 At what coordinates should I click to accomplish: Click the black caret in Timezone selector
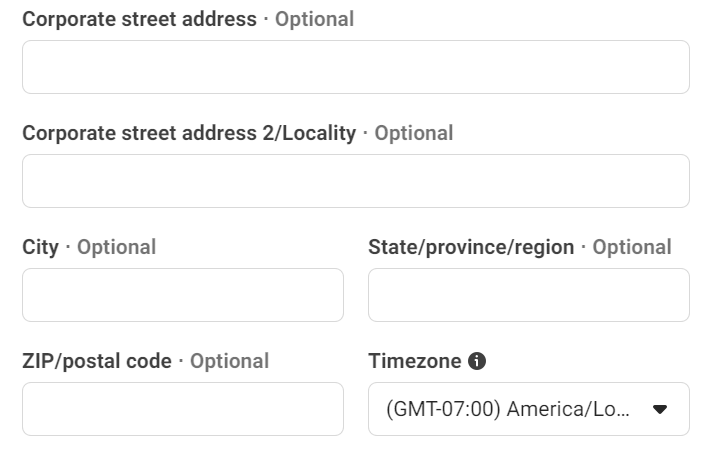coord(660,409)
